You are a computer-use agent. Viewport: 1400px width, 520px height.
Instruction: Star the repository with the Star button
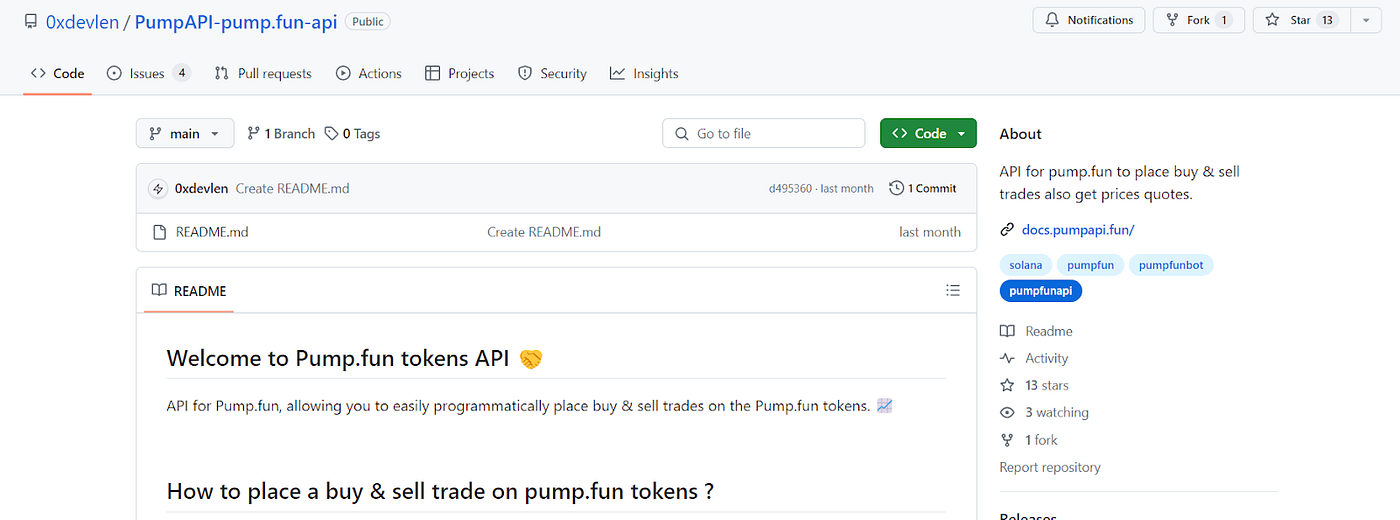click(1301, 20)
